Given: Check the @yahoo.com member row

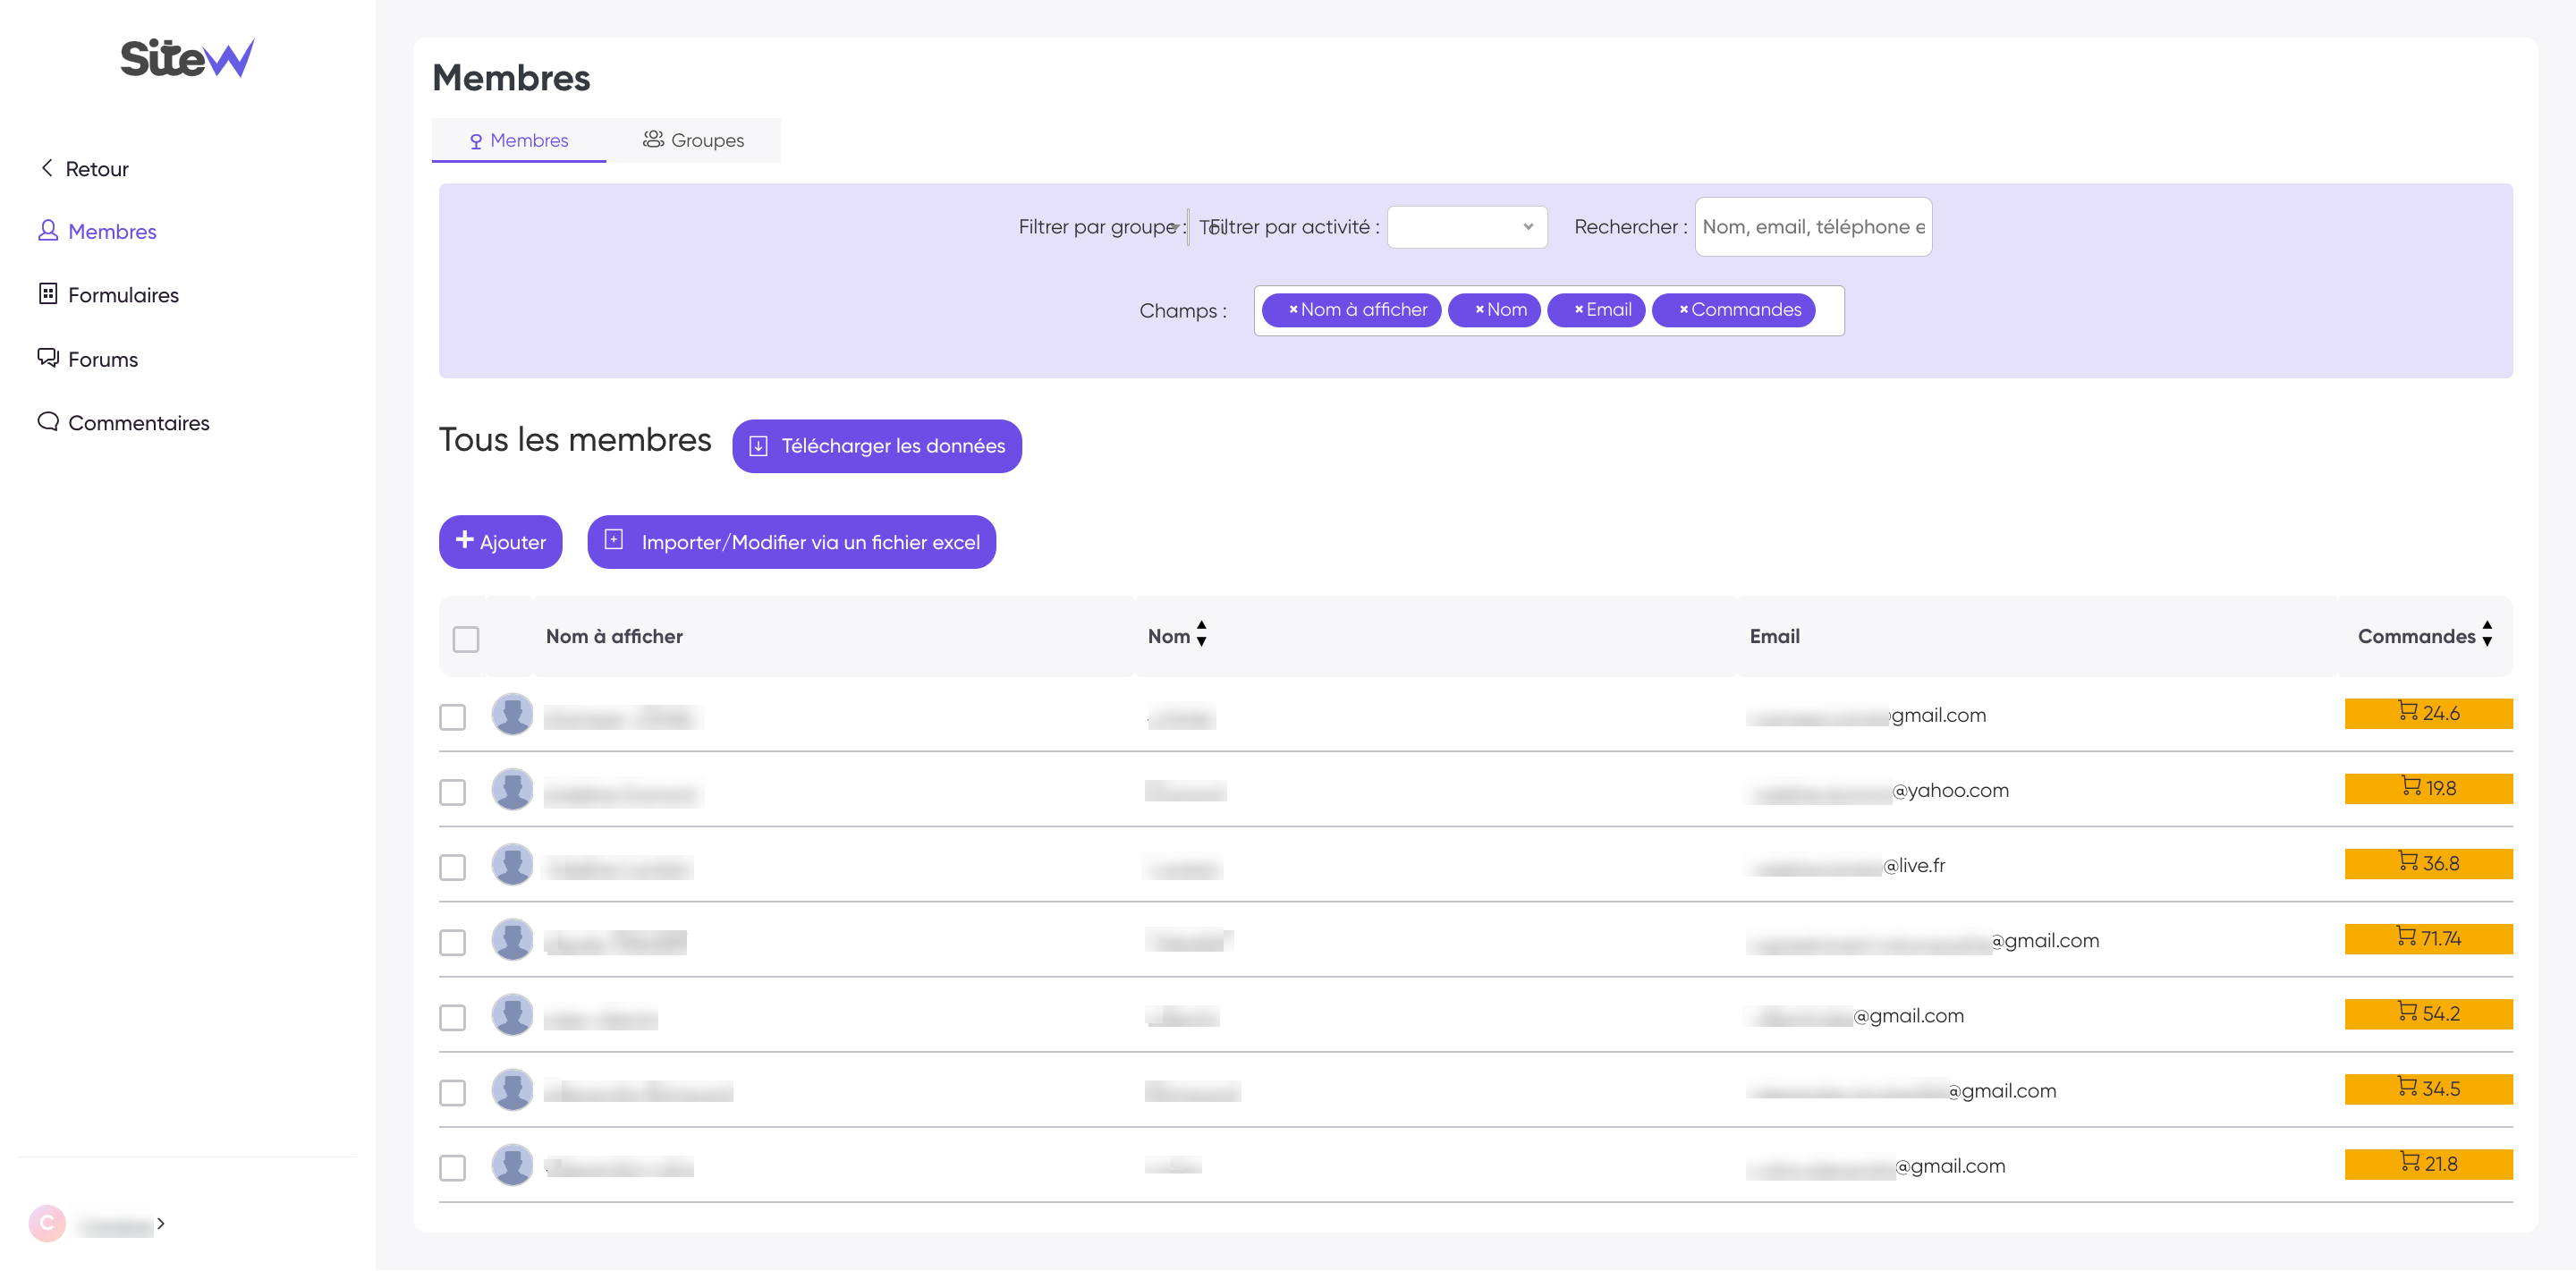Looking at the screenshot, I should (453, 792).
